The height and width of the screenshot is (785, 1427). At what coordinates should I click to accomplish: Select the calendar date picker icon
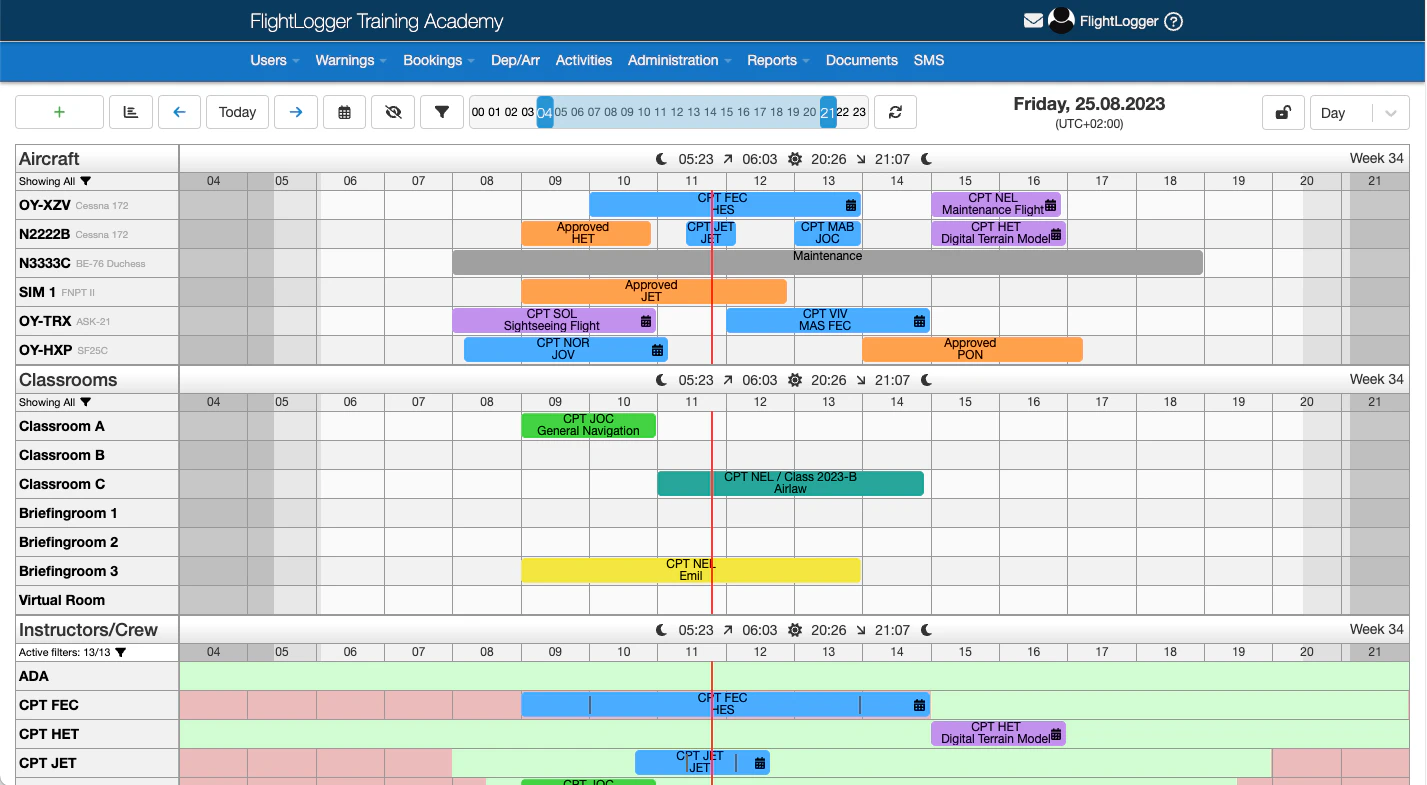pos(344,112)
